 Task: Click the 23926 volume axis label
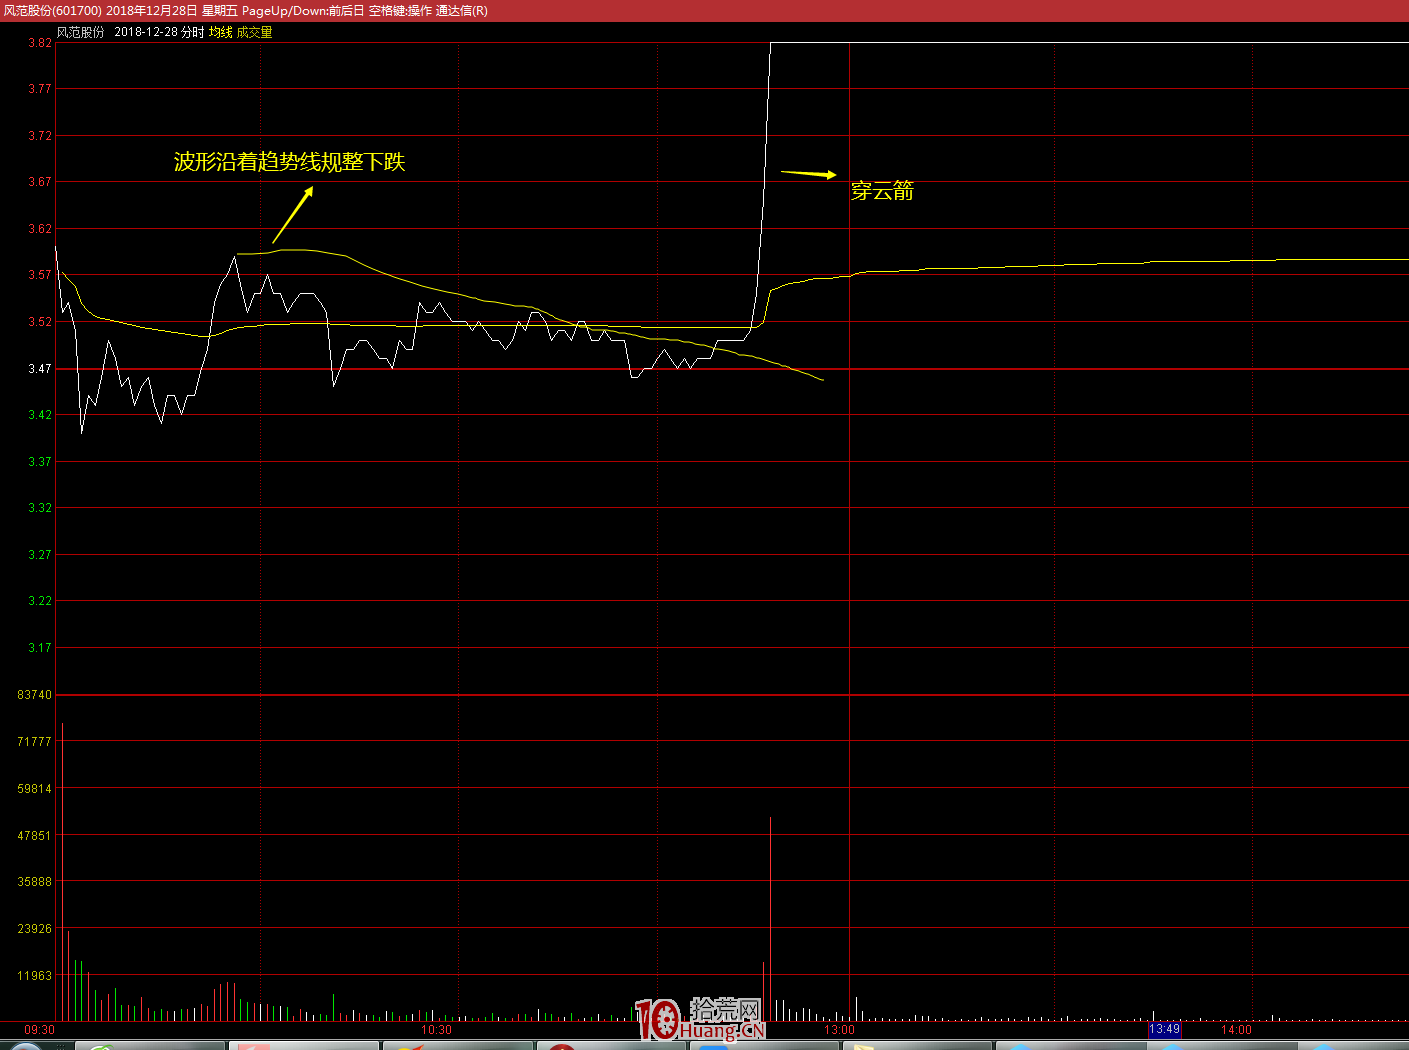pos(34,929)
